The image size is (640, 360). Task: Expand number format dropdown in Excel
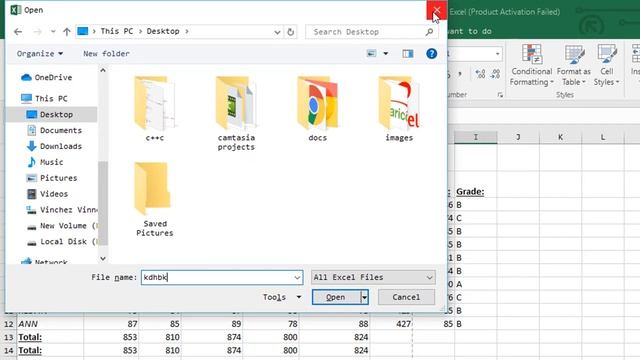point(497,53)
